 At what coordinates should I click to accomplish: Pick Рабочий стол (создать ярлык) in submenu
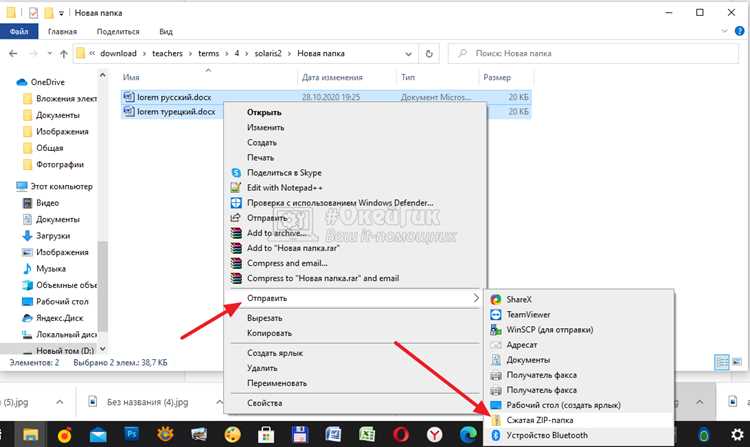point(563,405)
